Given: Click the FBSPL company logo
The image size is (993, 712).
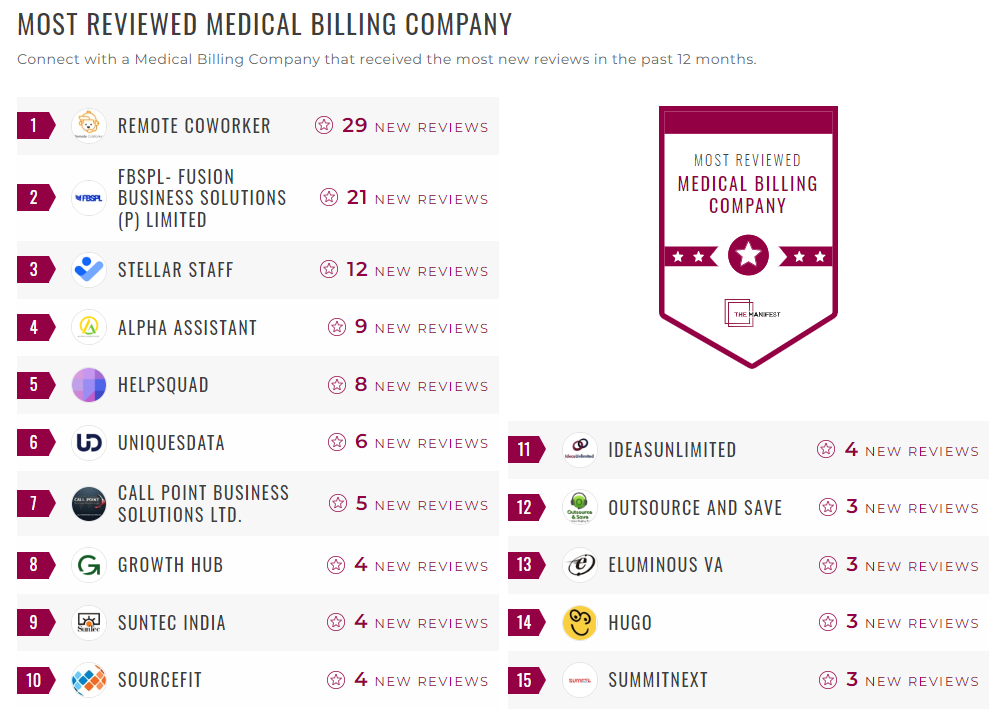Looking at the screenshot, I should pos(89,198).
